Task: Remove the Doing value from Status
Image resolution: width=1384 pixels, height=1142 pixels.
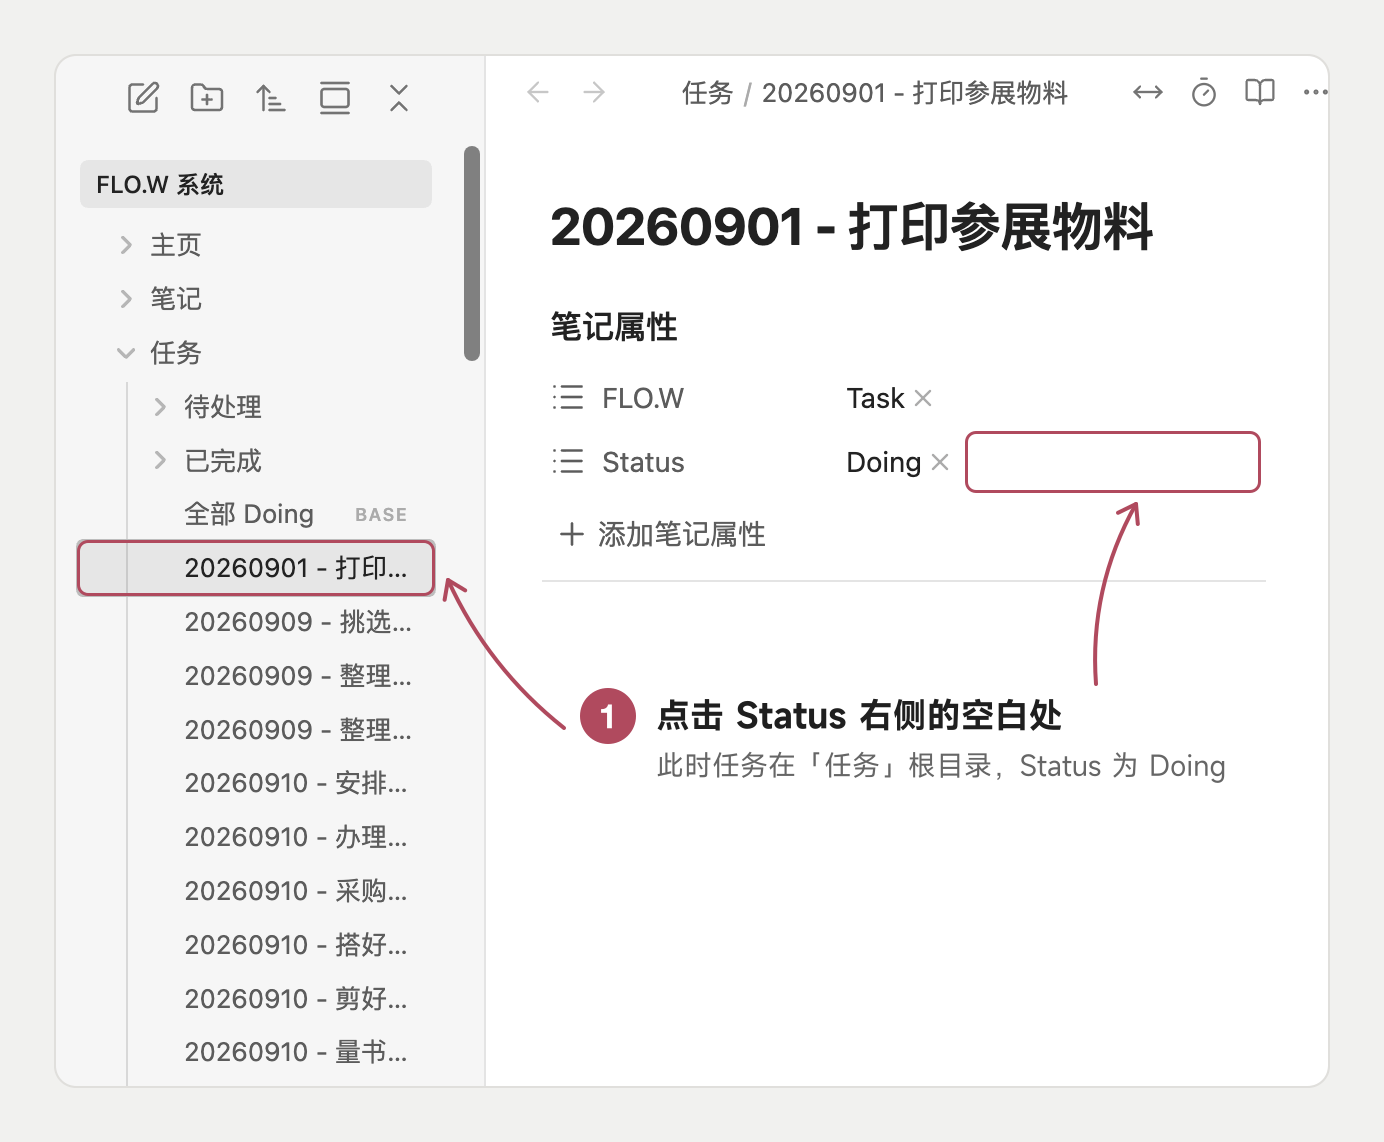Action: tap(940, 462)
